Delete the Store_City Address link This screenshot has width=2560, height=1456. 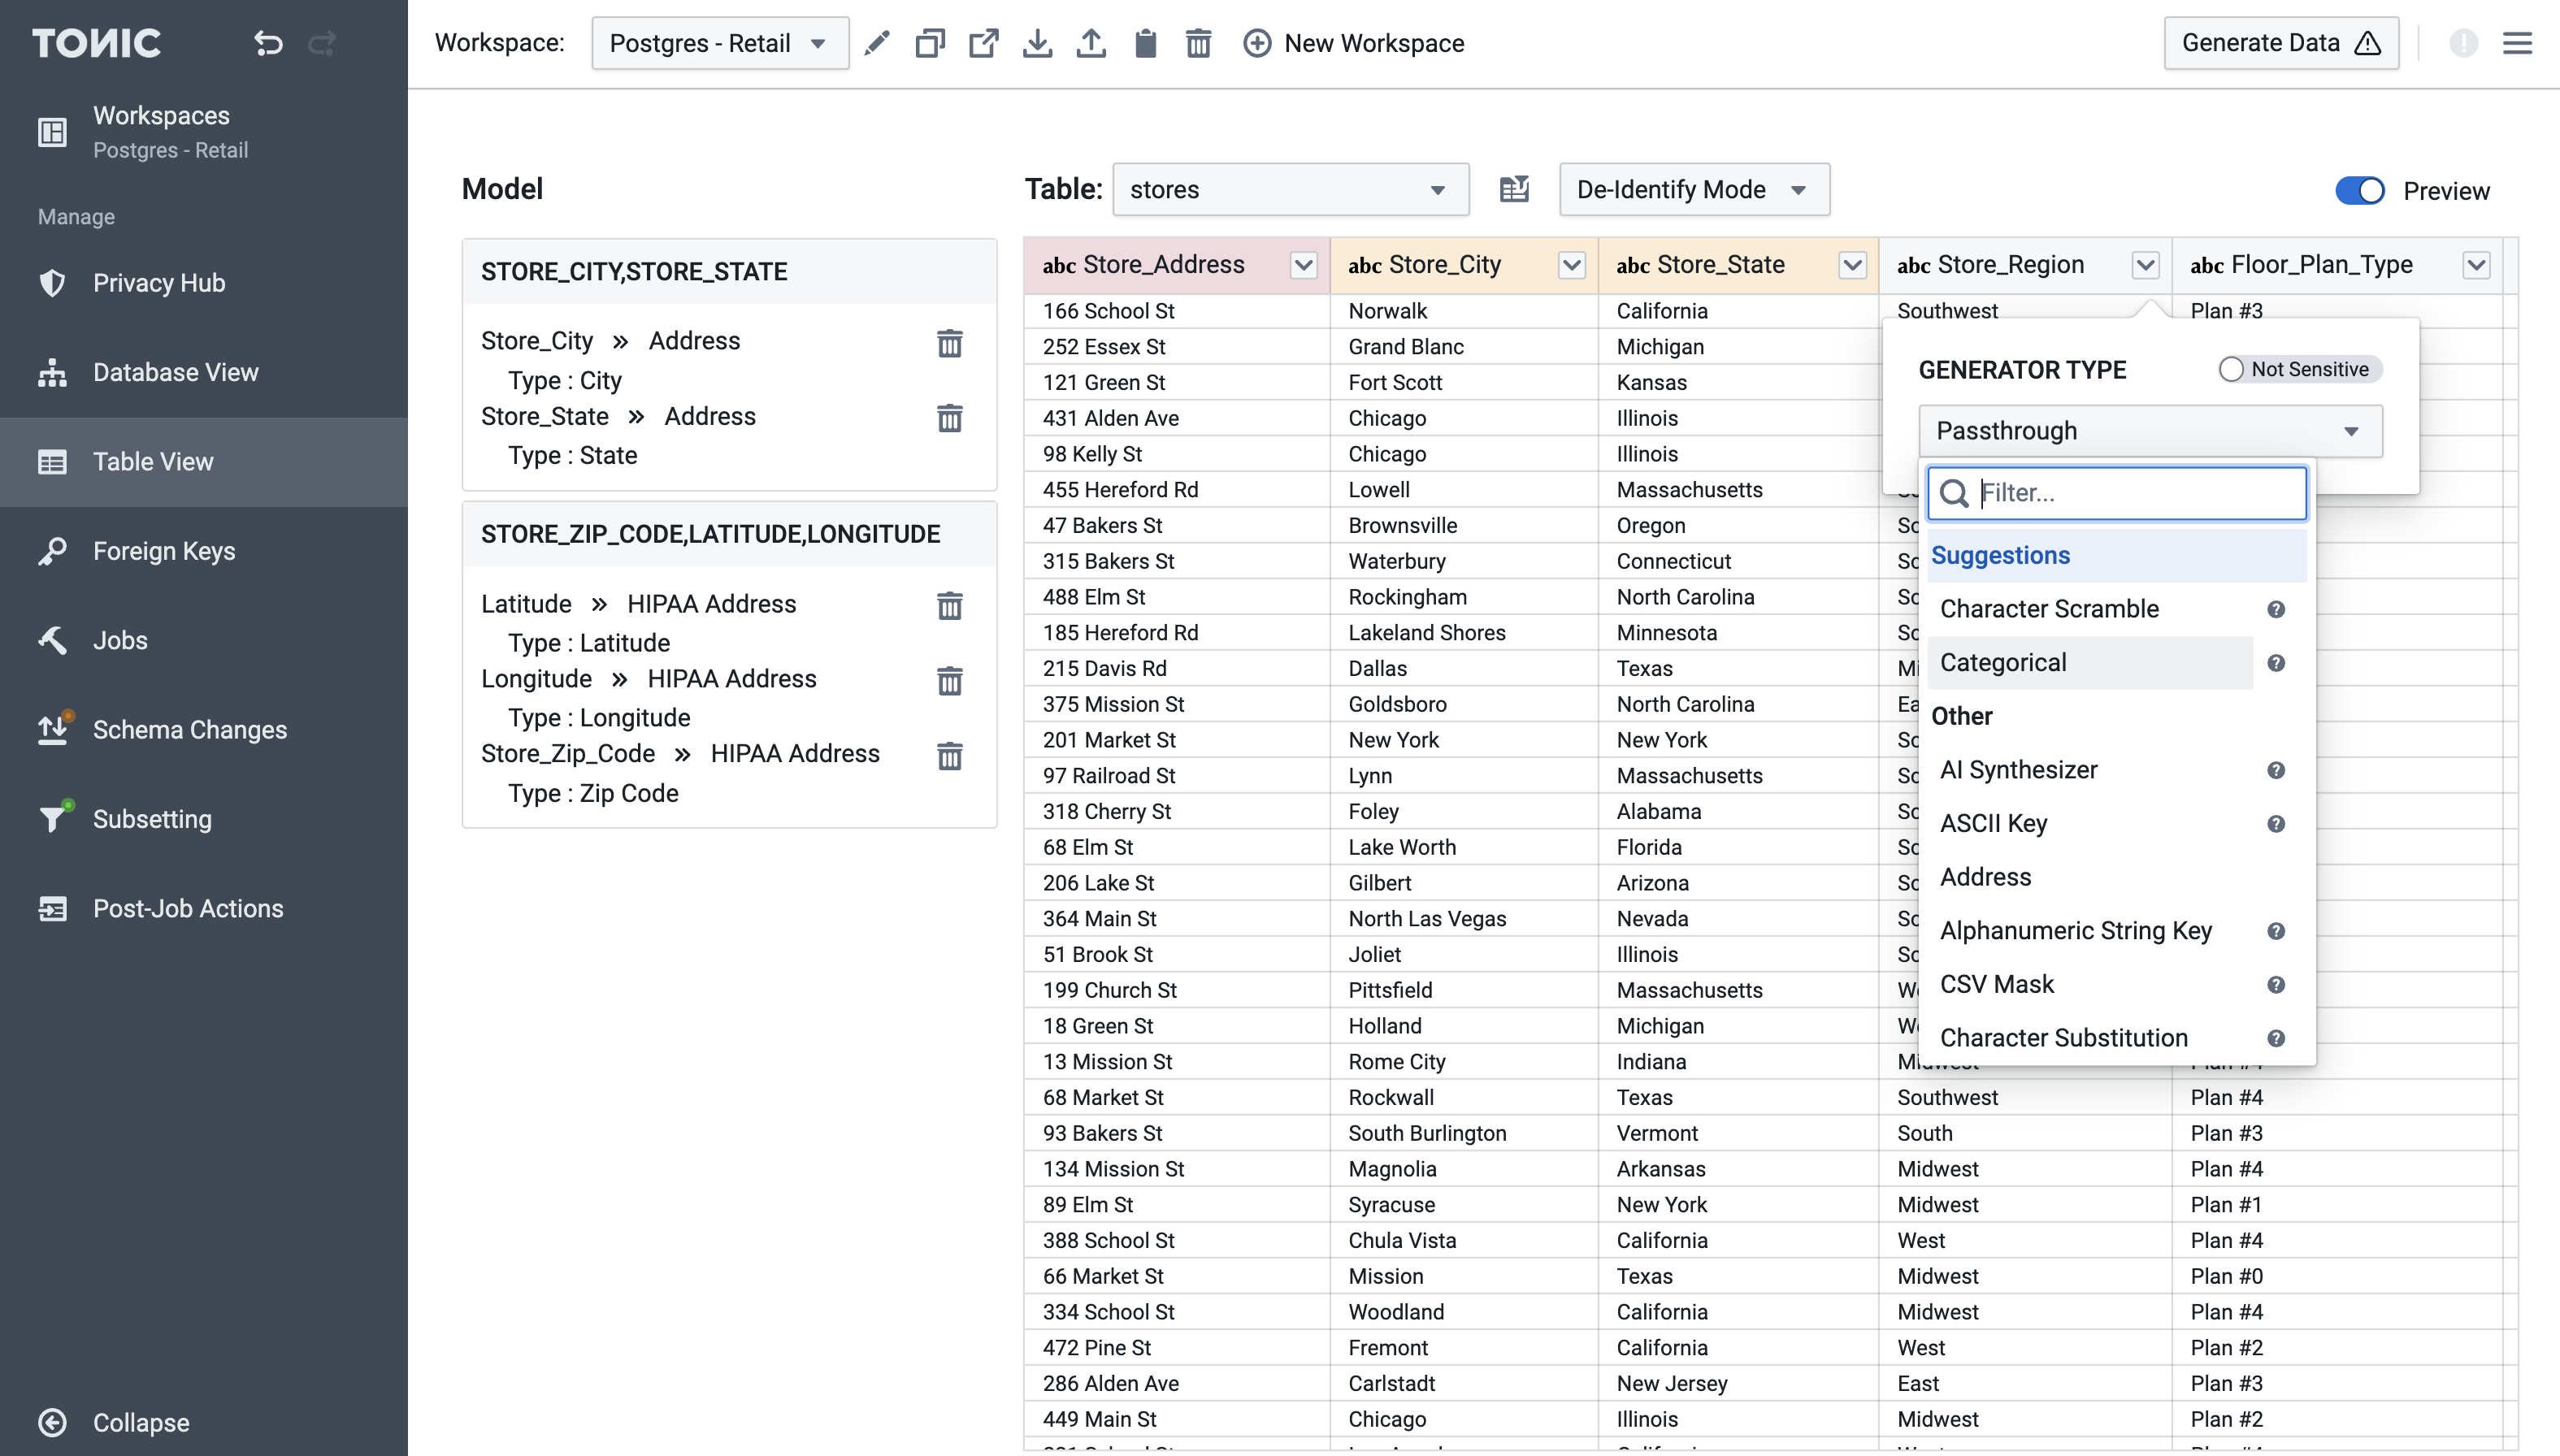pyautogui.click(x=949, y=343)
